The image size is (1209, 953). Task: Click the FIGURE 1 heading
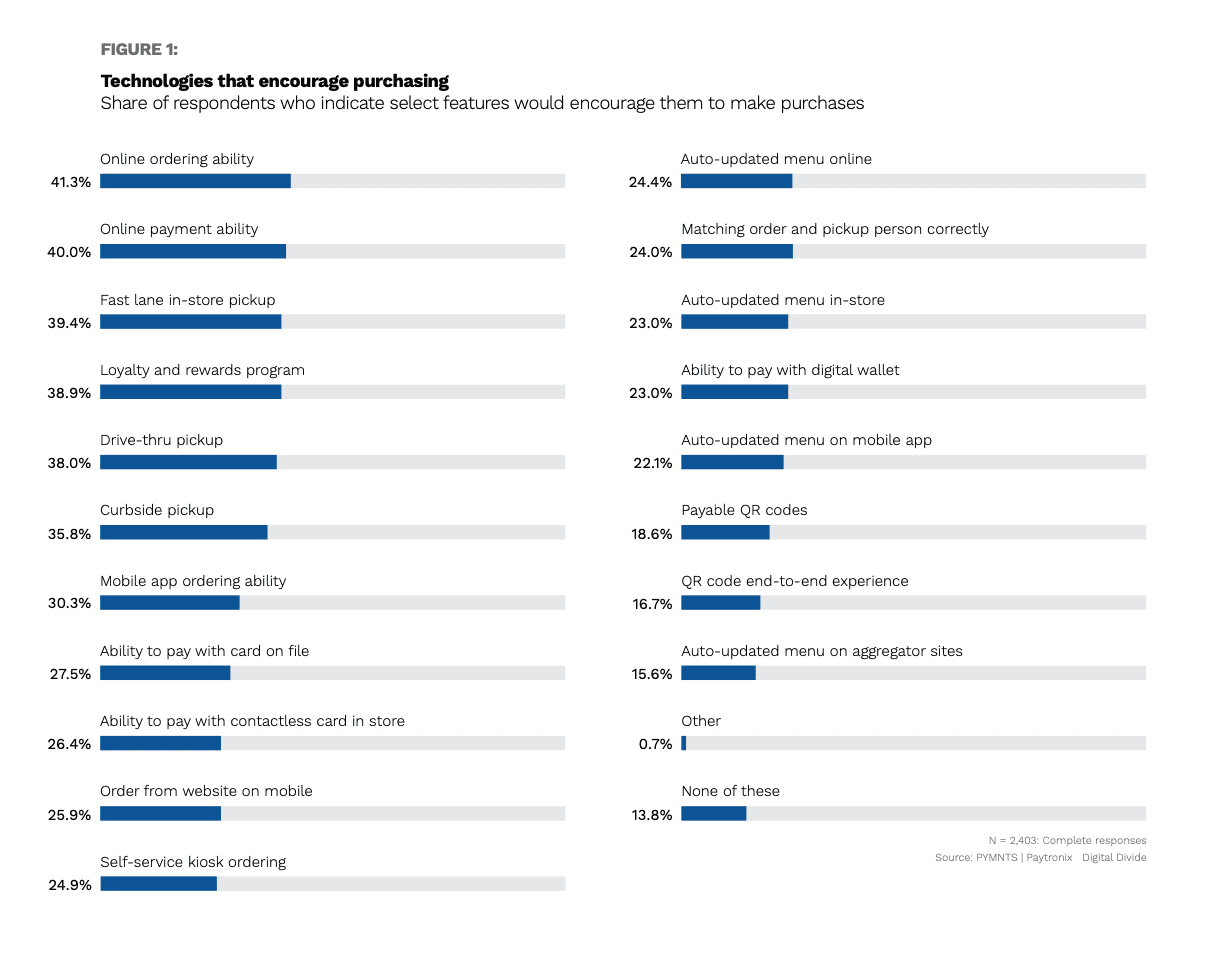point(139,49)
